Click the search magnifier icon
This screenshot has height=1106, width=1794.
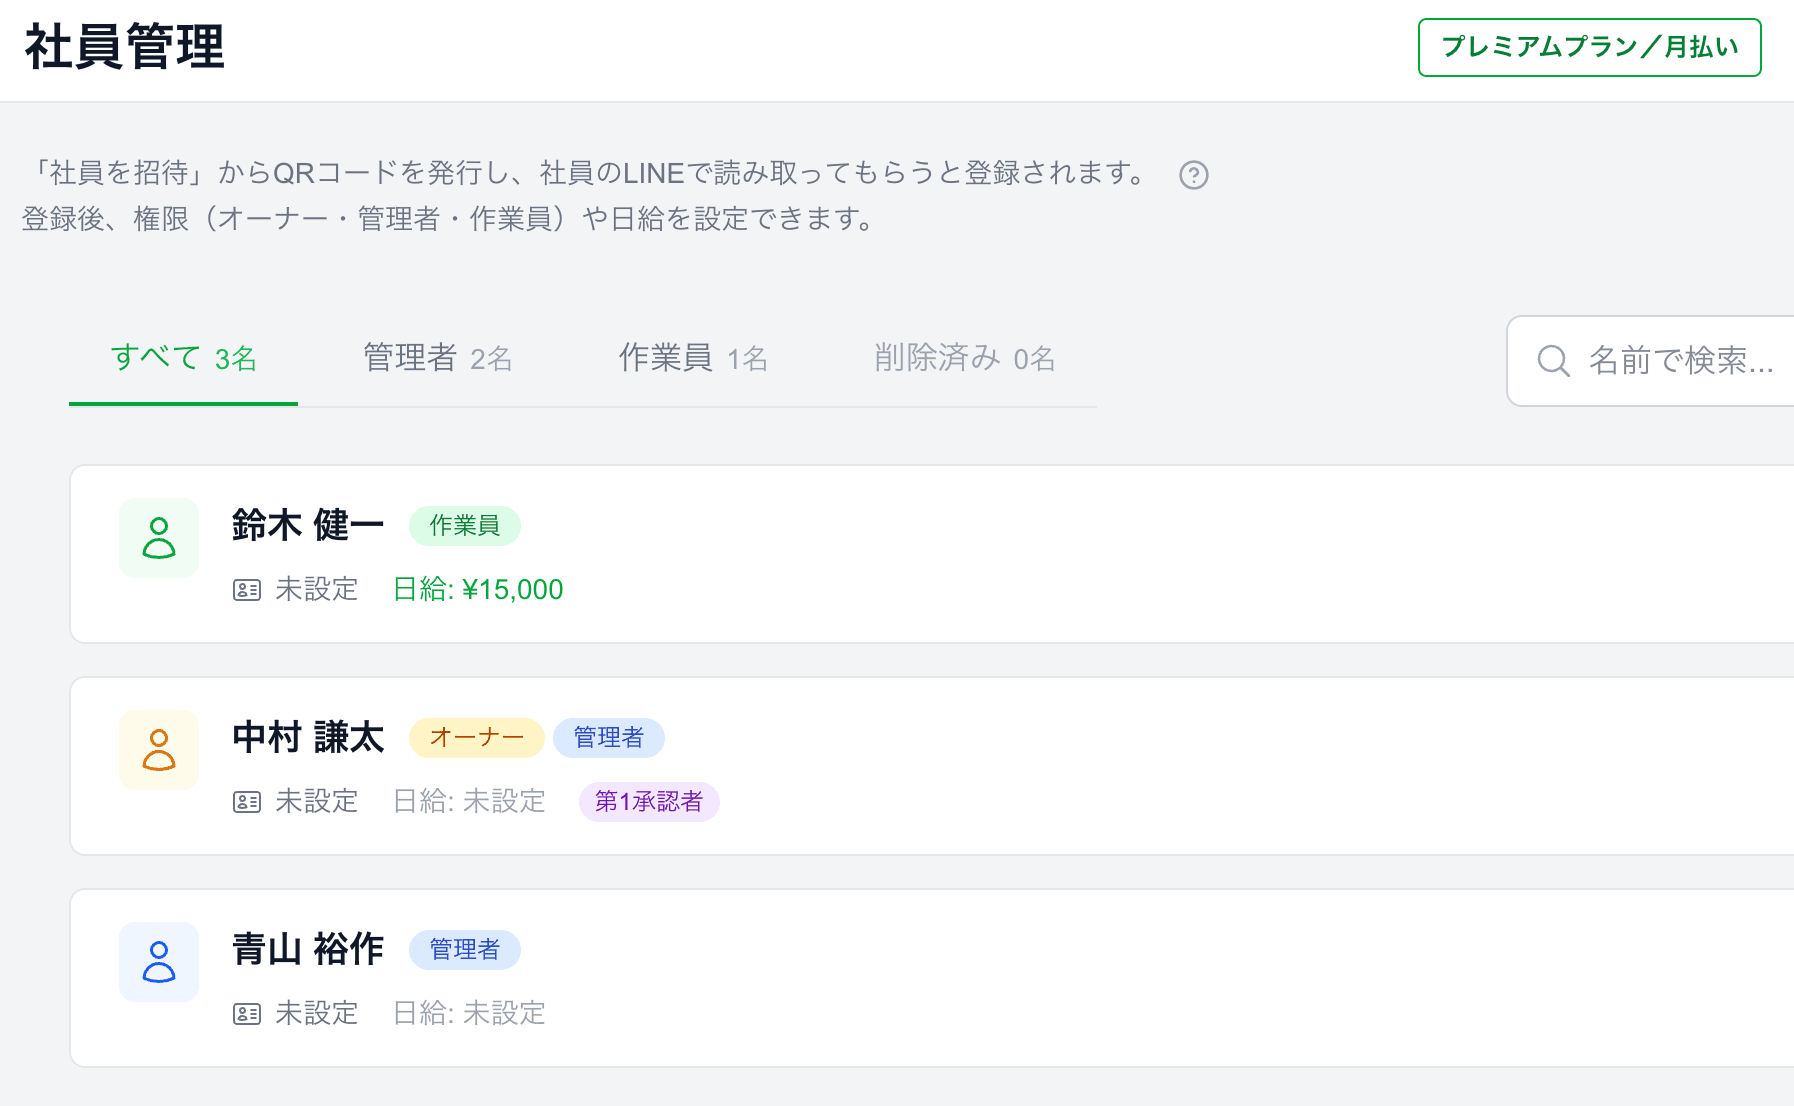1553,361
